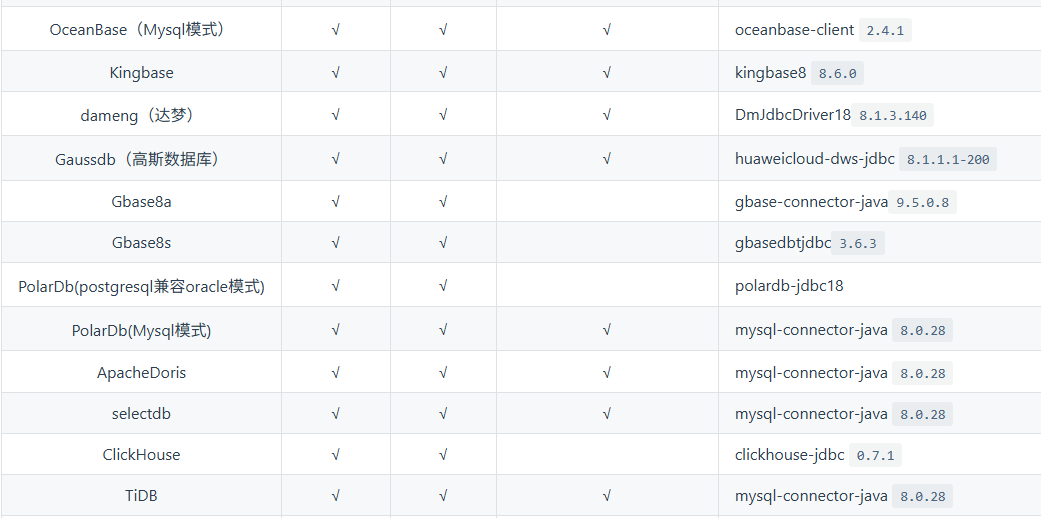This screenshot has width=1041, height=518.
Task: Select the 8.6.0 version badge
Action: (x=838, y=73)
